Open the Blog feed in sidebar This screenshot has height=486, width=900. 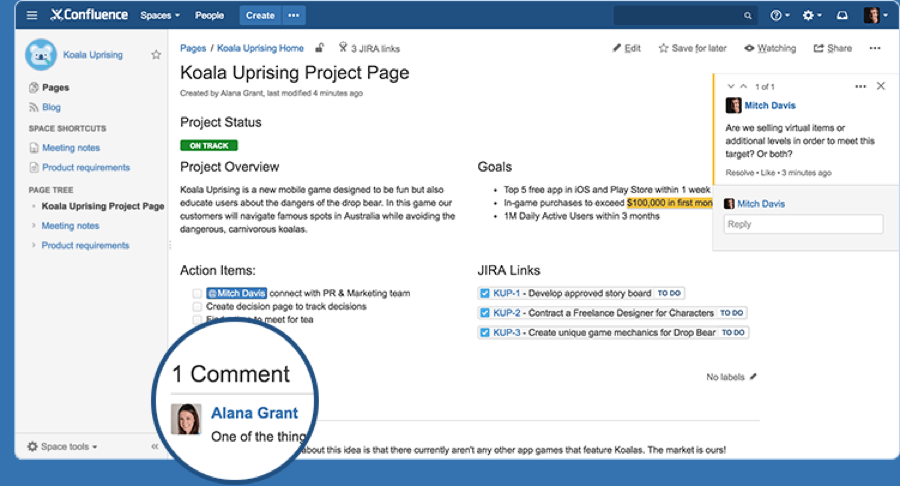(x=50, y=107)
